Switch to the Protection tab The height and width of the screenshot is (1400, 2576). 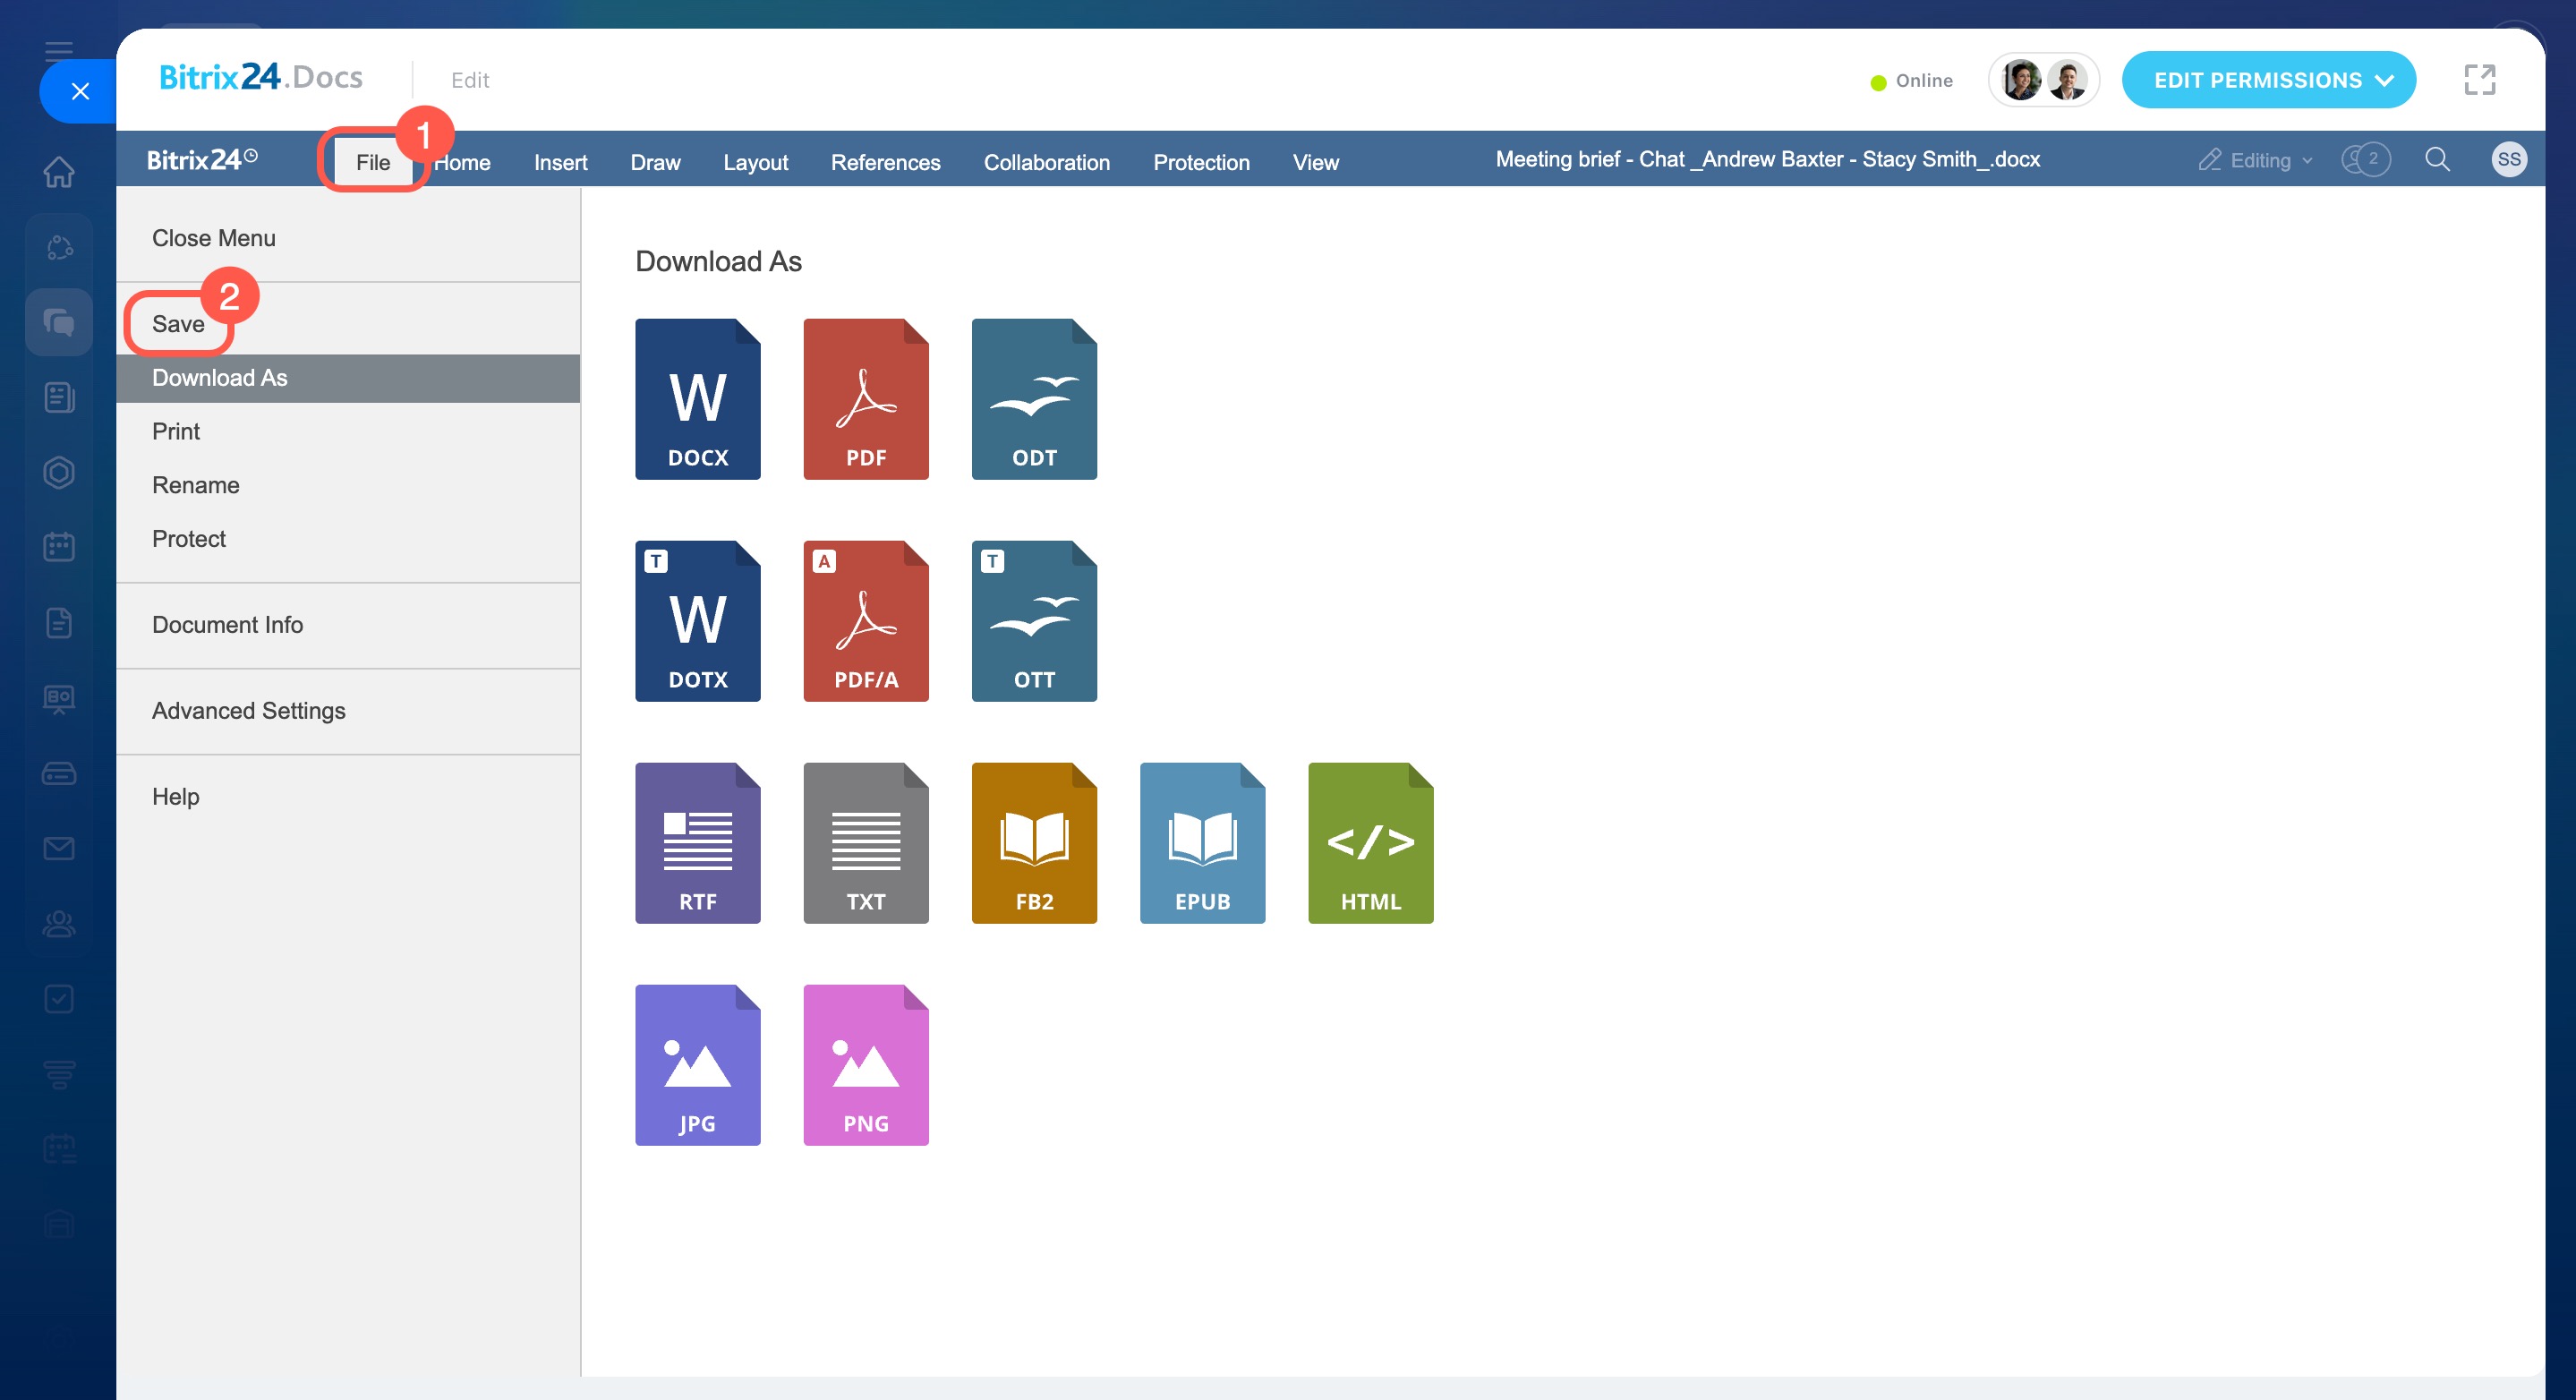pos(1201,162)
